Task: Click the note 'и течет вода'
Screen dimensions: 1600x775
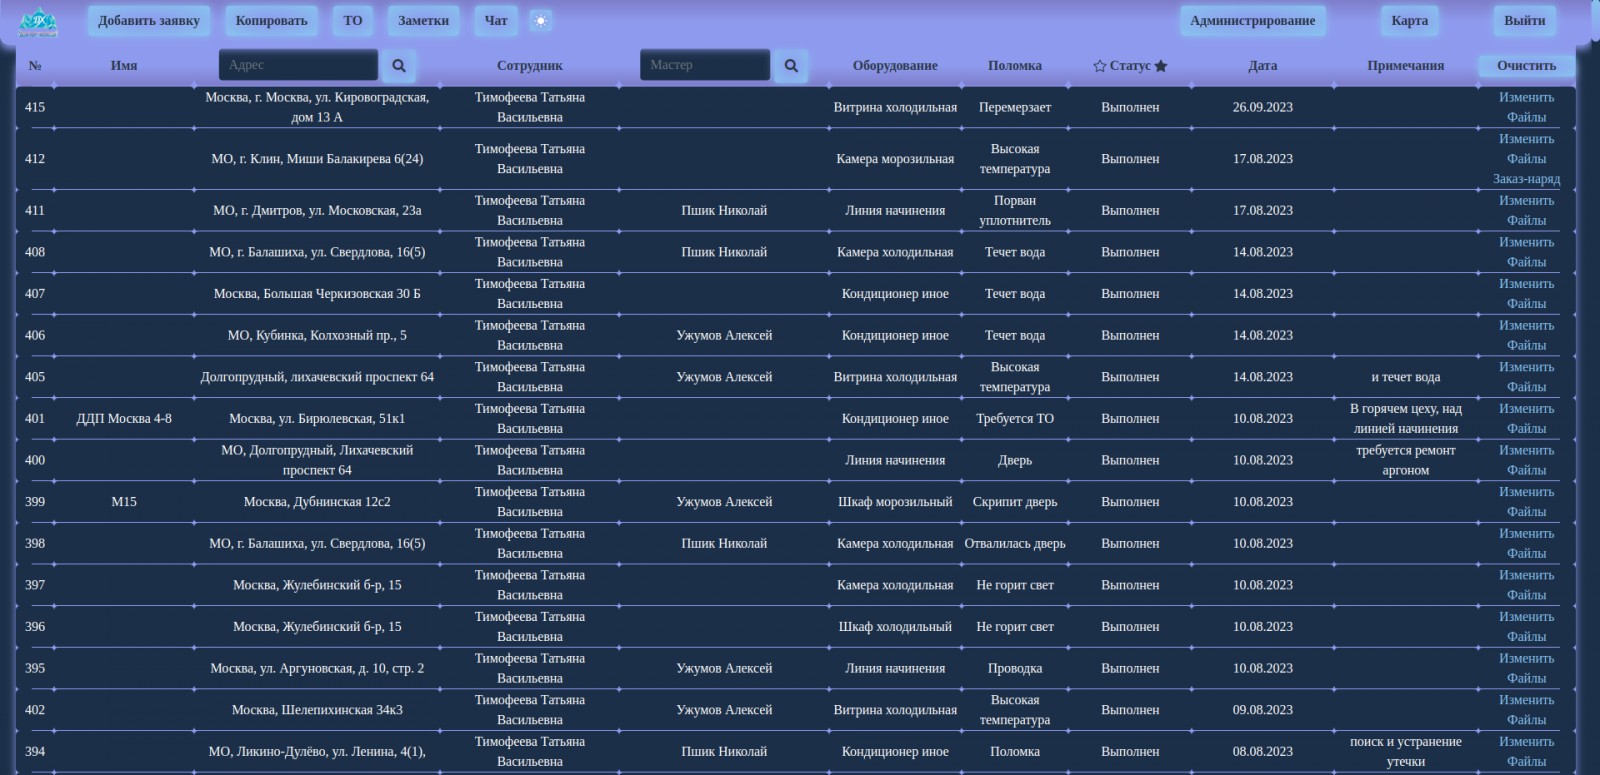Action: 1406,378
